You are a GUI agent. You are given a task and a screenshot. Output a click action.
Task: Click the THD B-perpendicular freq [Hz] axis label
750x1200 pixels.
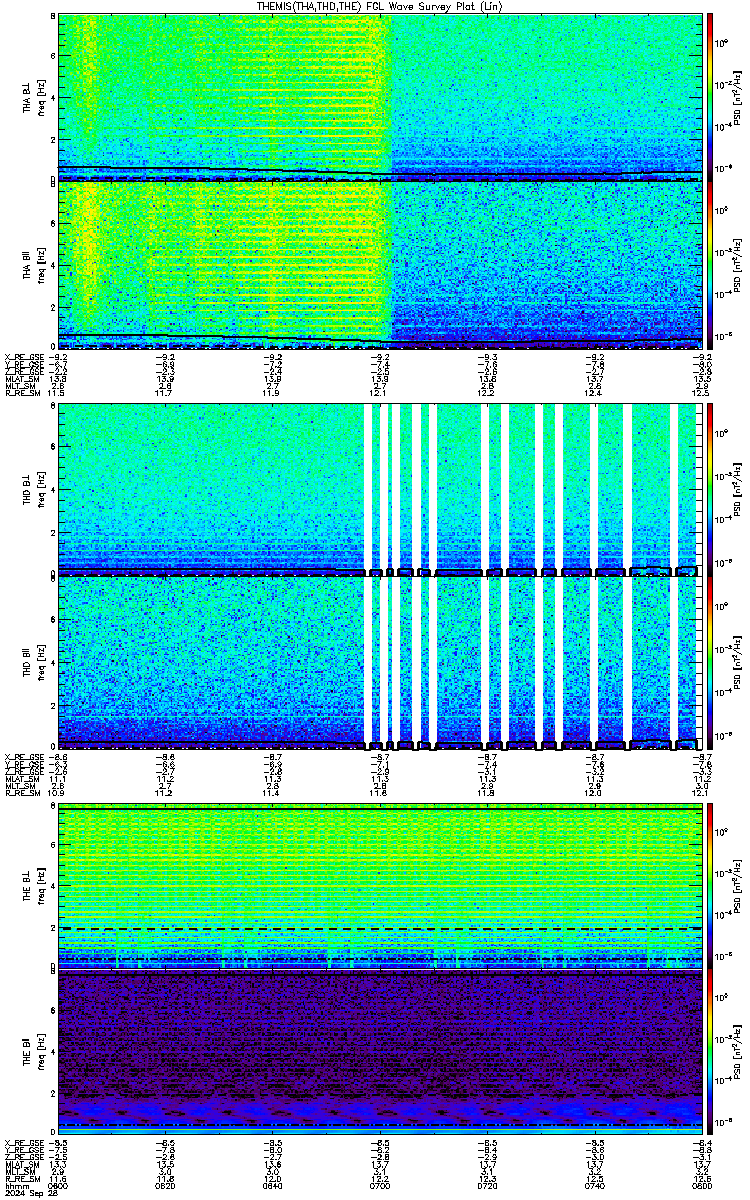pyautogui.click(x=41, y=492)
